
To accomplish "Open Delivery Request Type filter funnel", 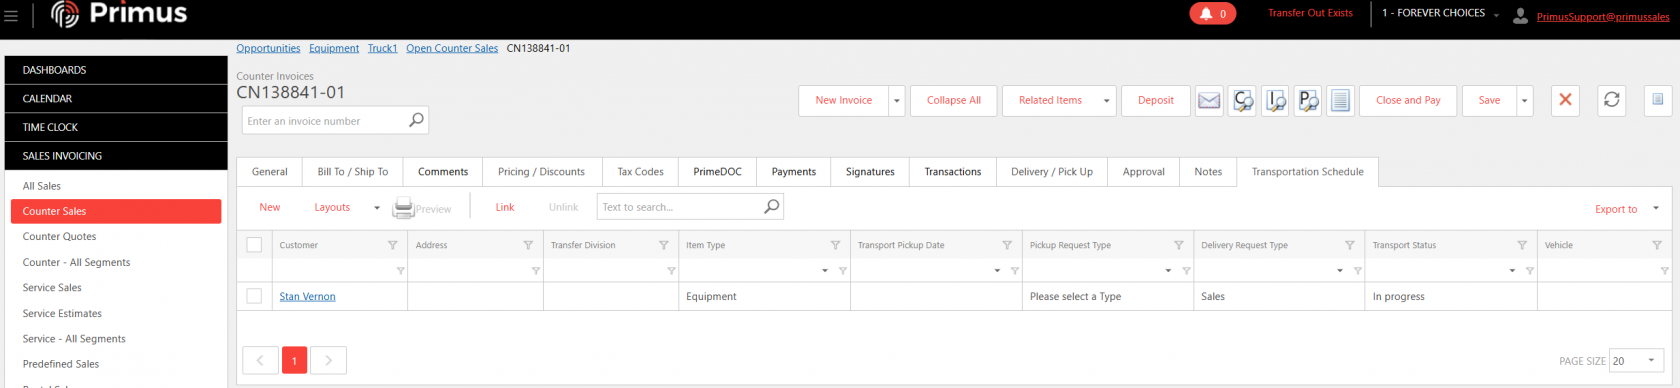I will 1349,245.
